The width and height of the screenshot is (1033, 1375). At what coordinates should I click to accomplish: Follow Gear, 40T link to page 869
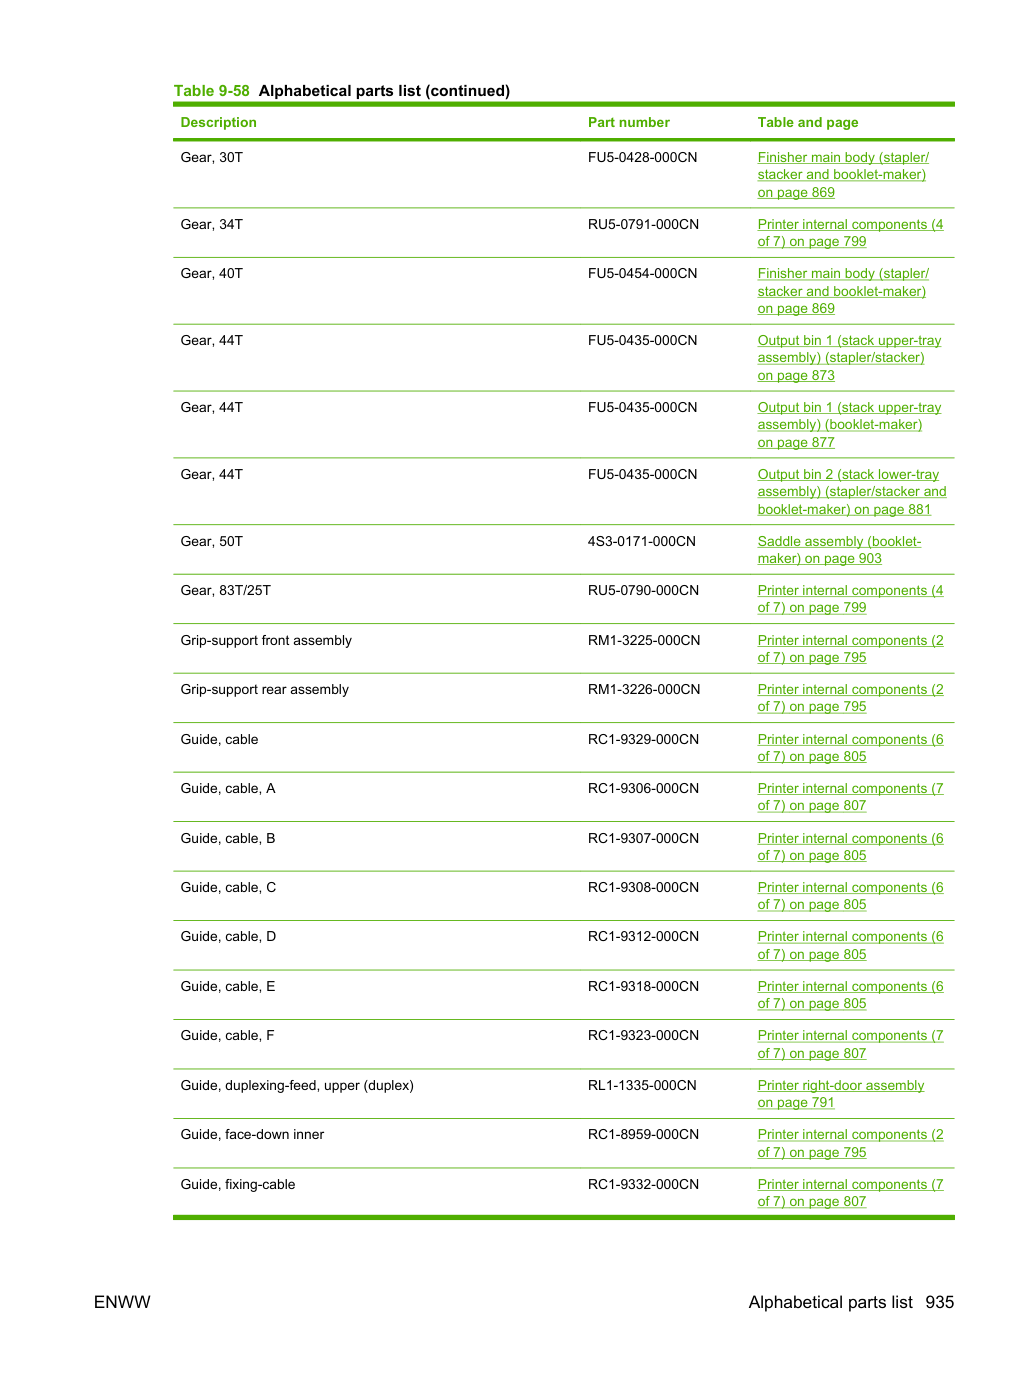tap(843, 291)
